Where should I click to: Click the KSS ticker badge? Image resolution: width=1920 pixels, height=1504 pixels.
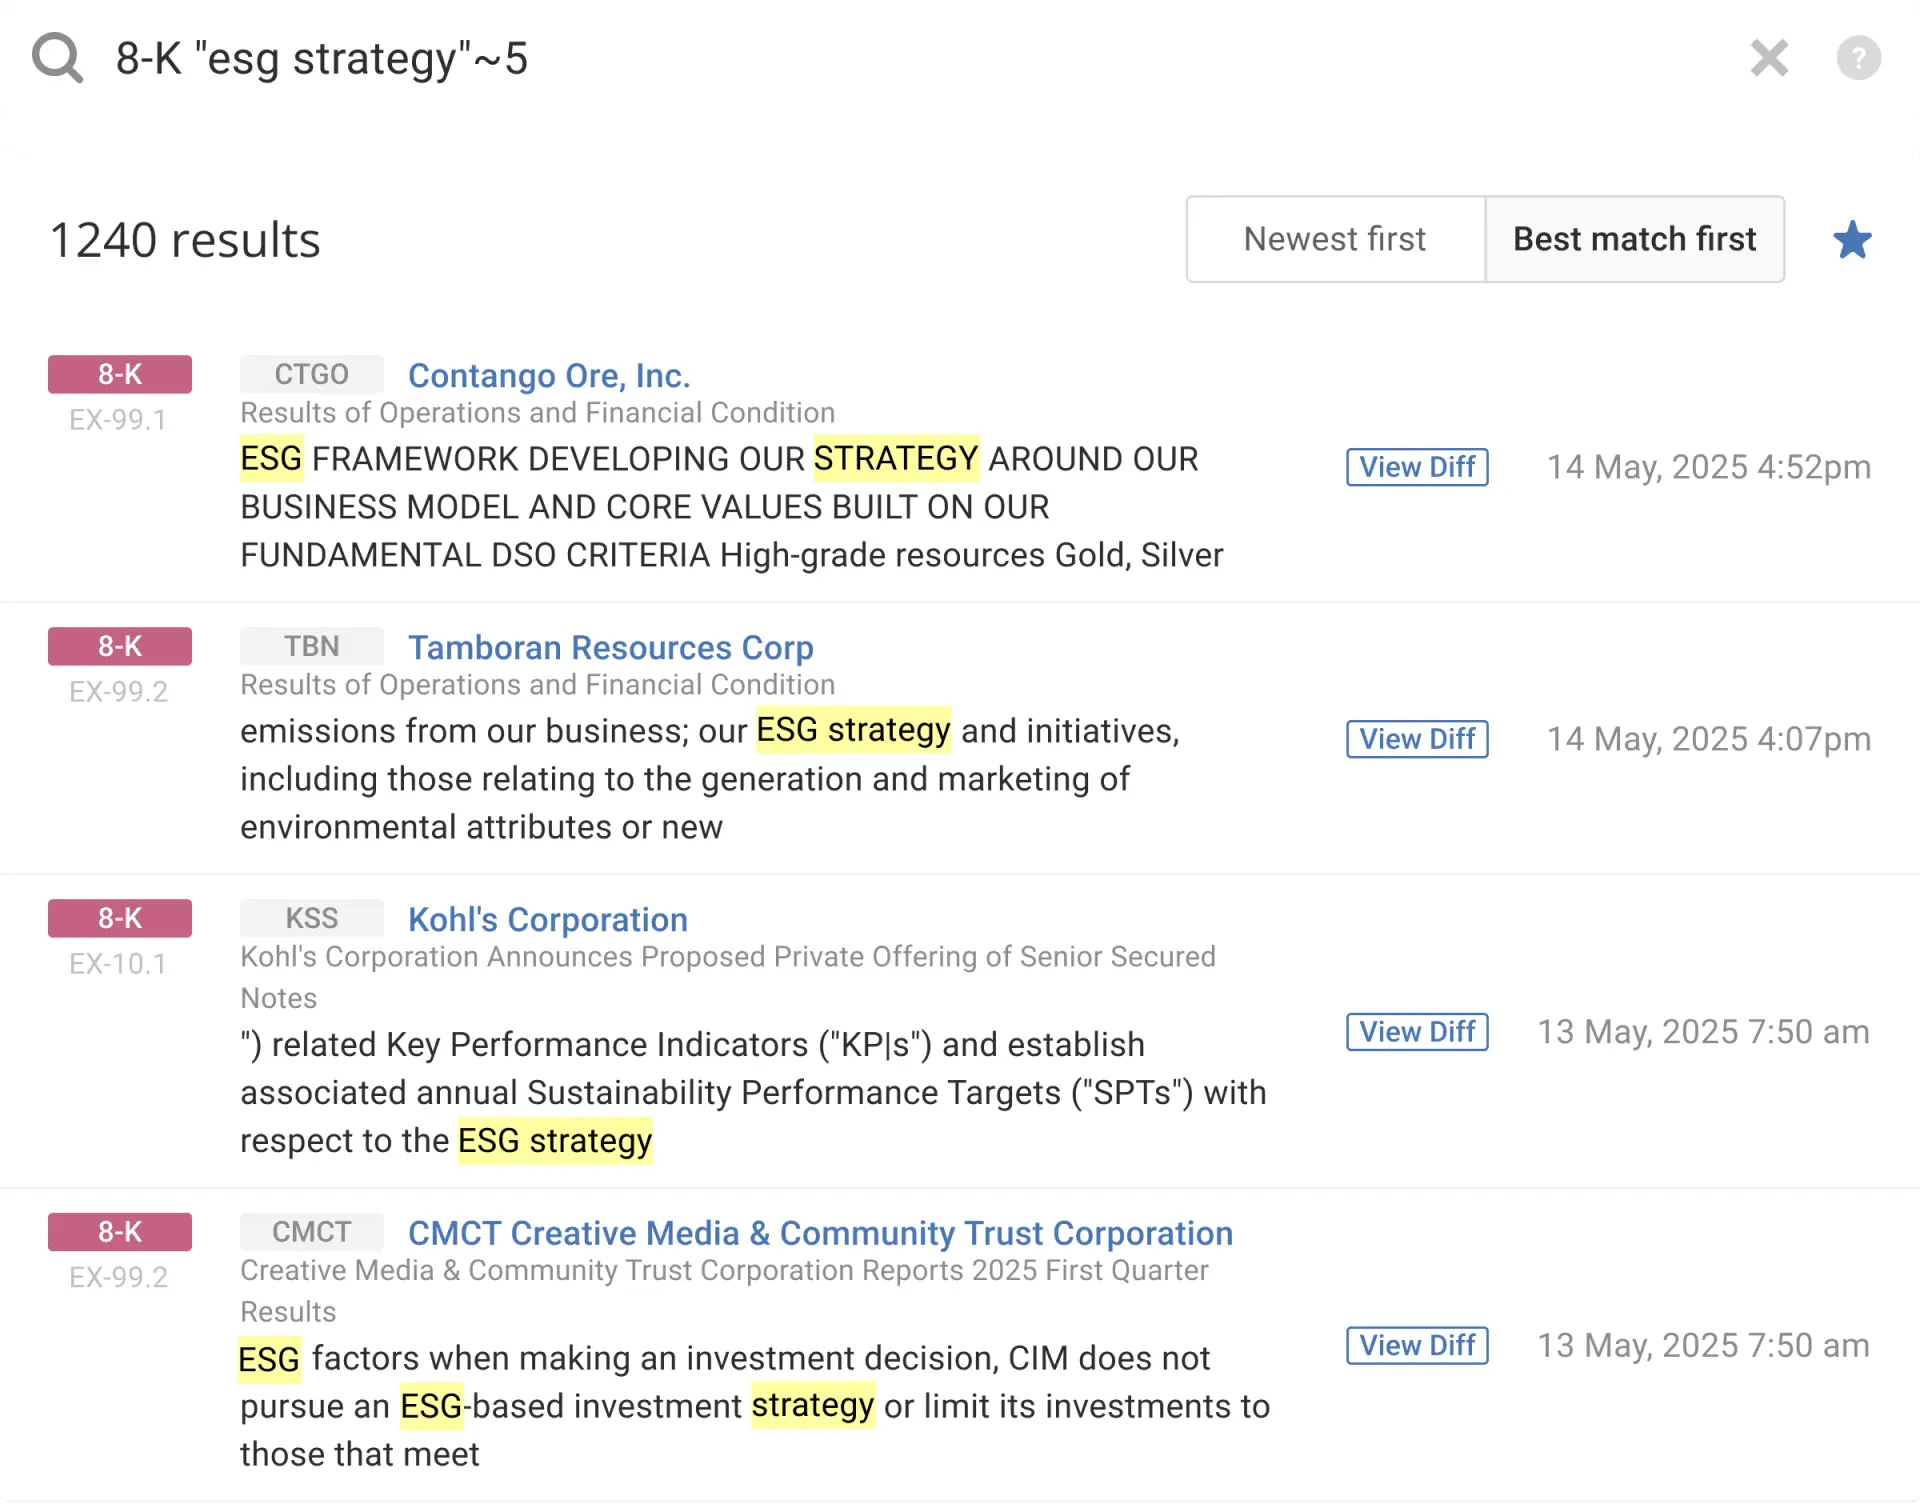pyautogui.click(x=311, y=918)
